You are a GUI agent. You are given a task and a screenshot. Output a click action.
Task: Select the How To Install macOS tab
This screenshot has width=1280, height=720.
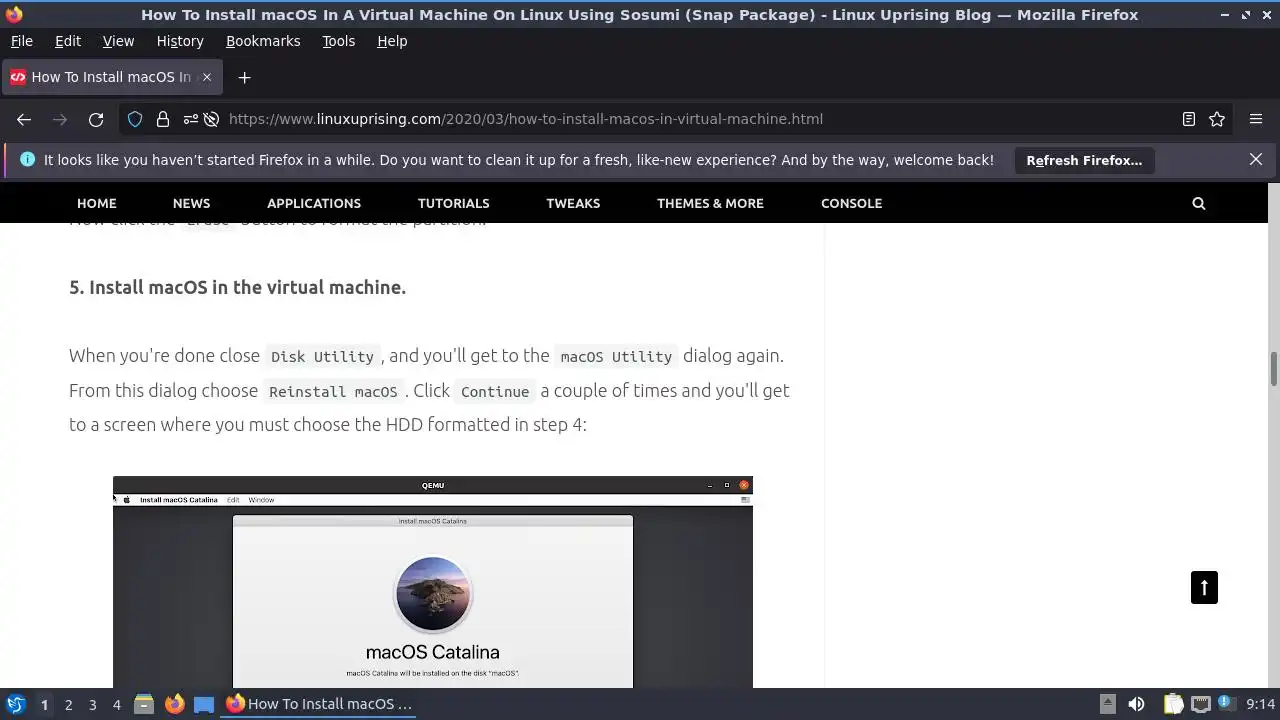(x=110, y=77)
